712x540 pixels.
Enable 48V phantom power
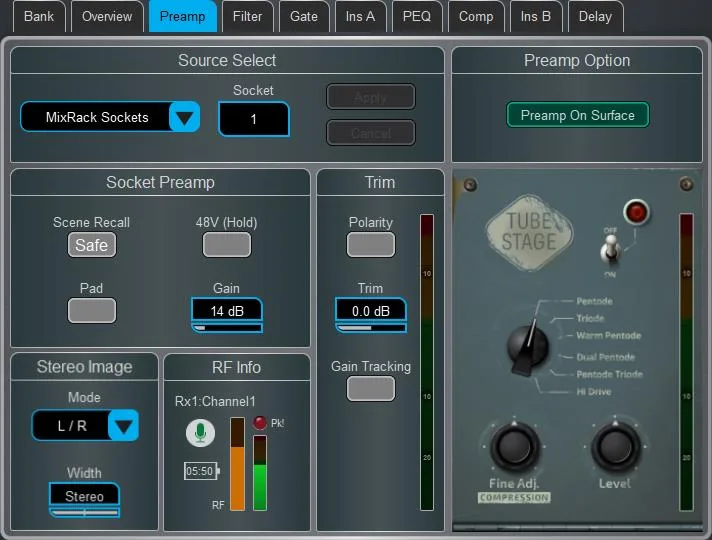[227, 245]
